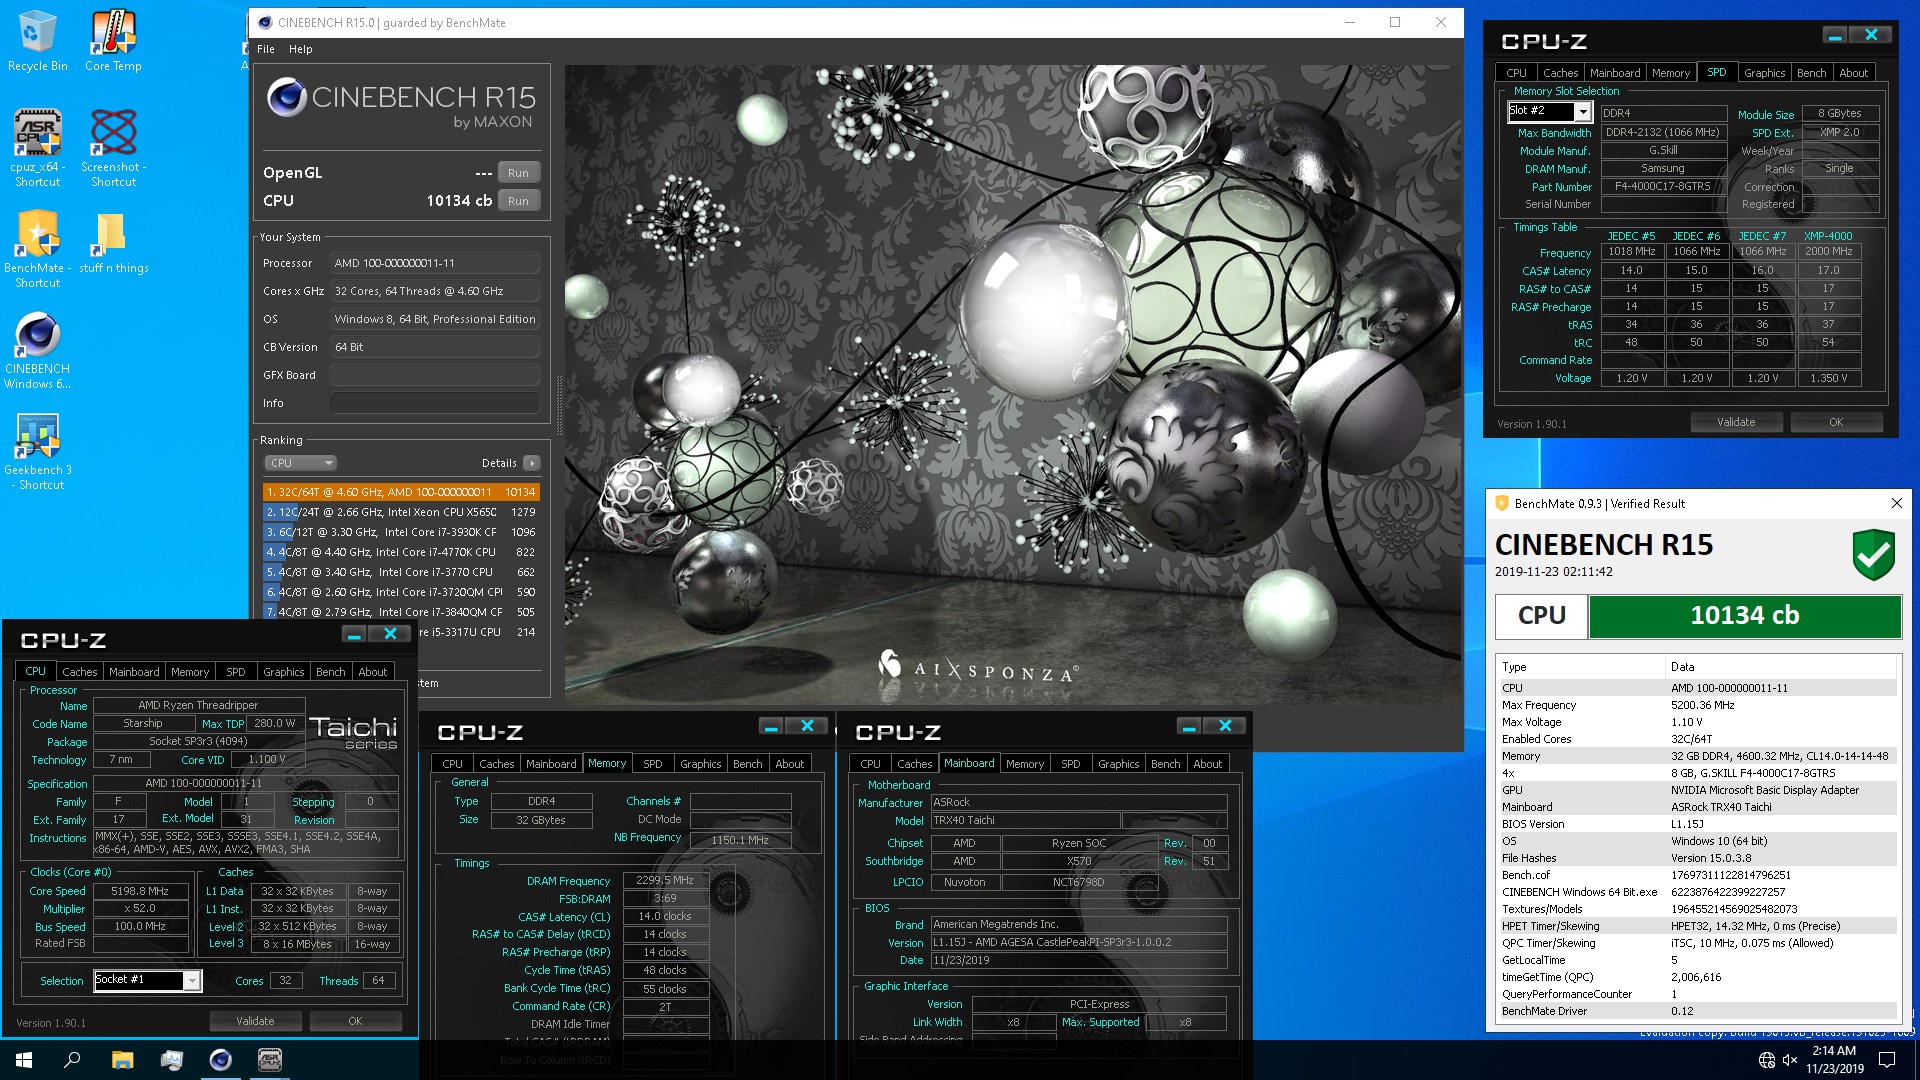
Task: Select About tab in Mainboard CPU-Z window
Action: pos(1207,764)
